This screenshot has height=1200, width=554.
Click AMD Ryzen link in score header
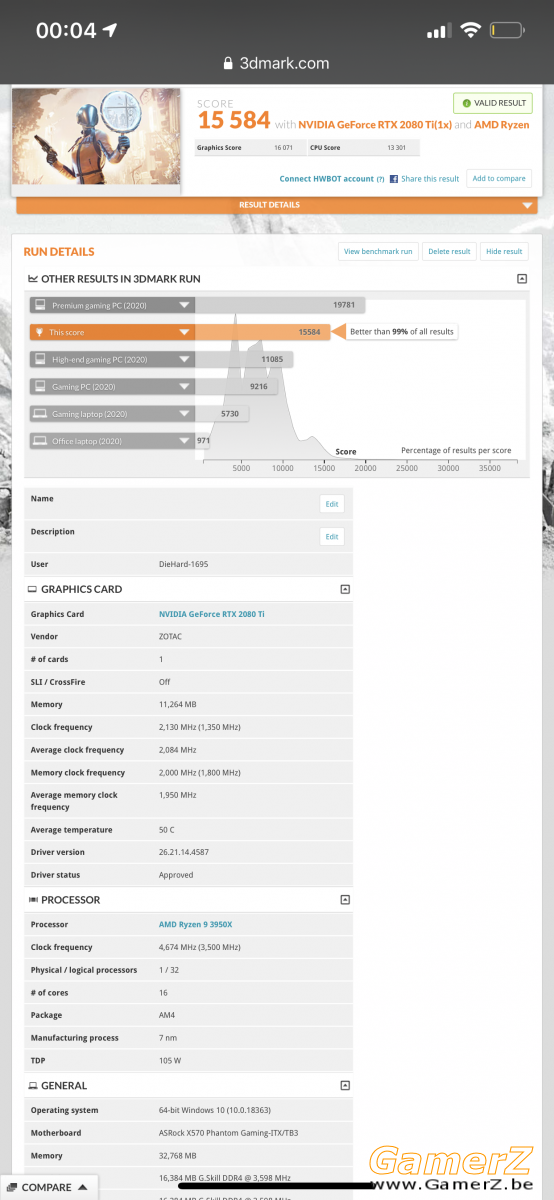[x=501, y=125]
